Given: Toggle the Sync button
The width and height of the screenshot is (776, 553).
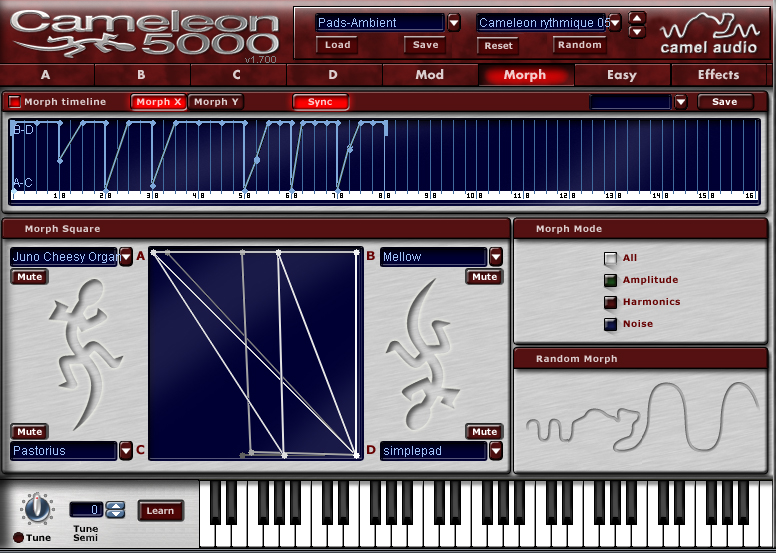Looking at the screenshot, I should 320,102.
